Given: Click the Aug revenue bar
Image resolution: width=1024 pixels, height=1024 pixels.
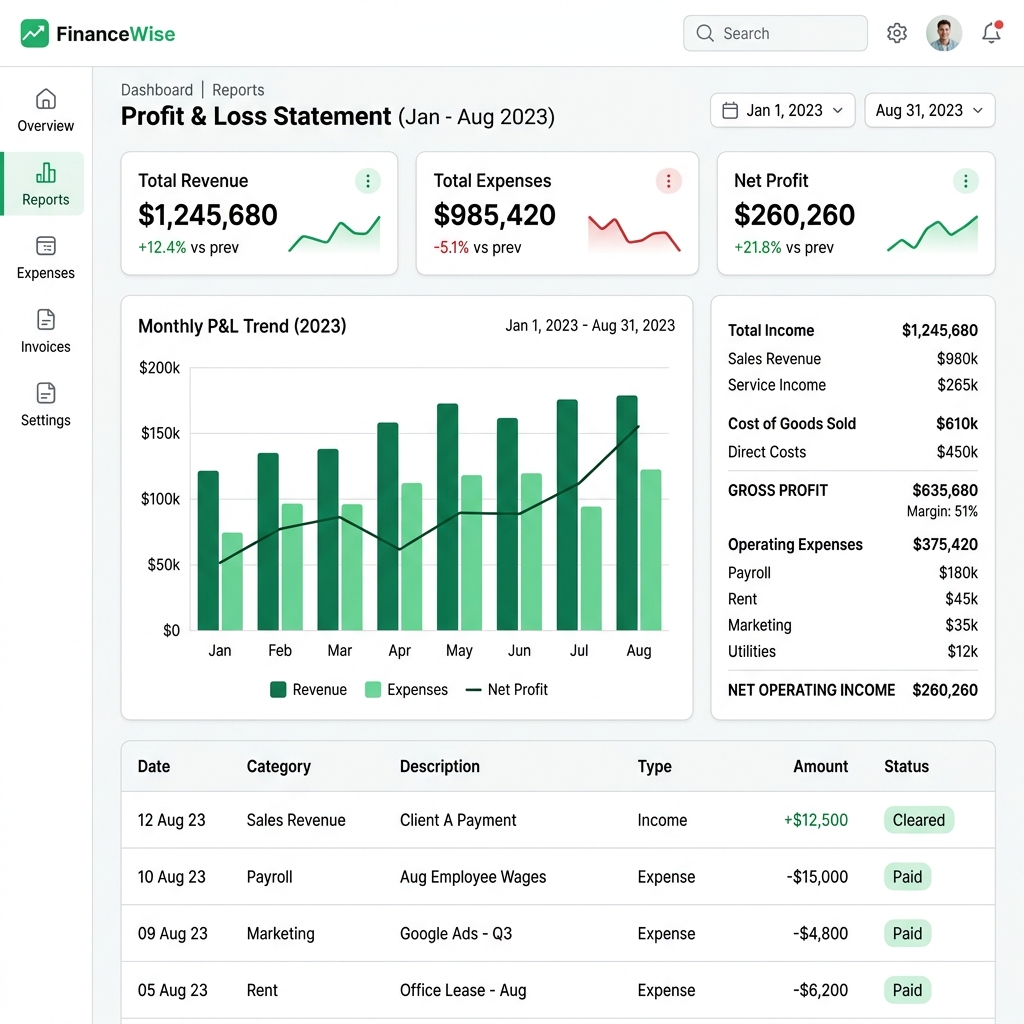Looking at the screenshot, I should coord(627,513).
